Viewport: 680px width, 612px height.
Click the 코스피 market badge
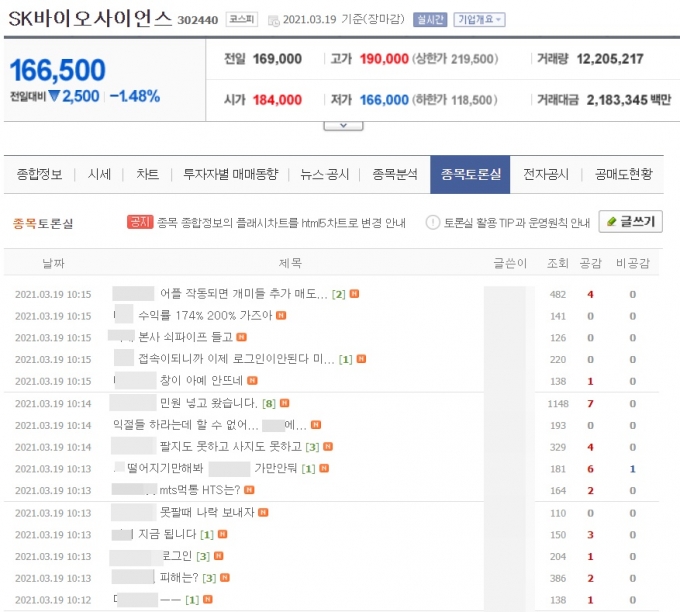(x=254, y=19)
